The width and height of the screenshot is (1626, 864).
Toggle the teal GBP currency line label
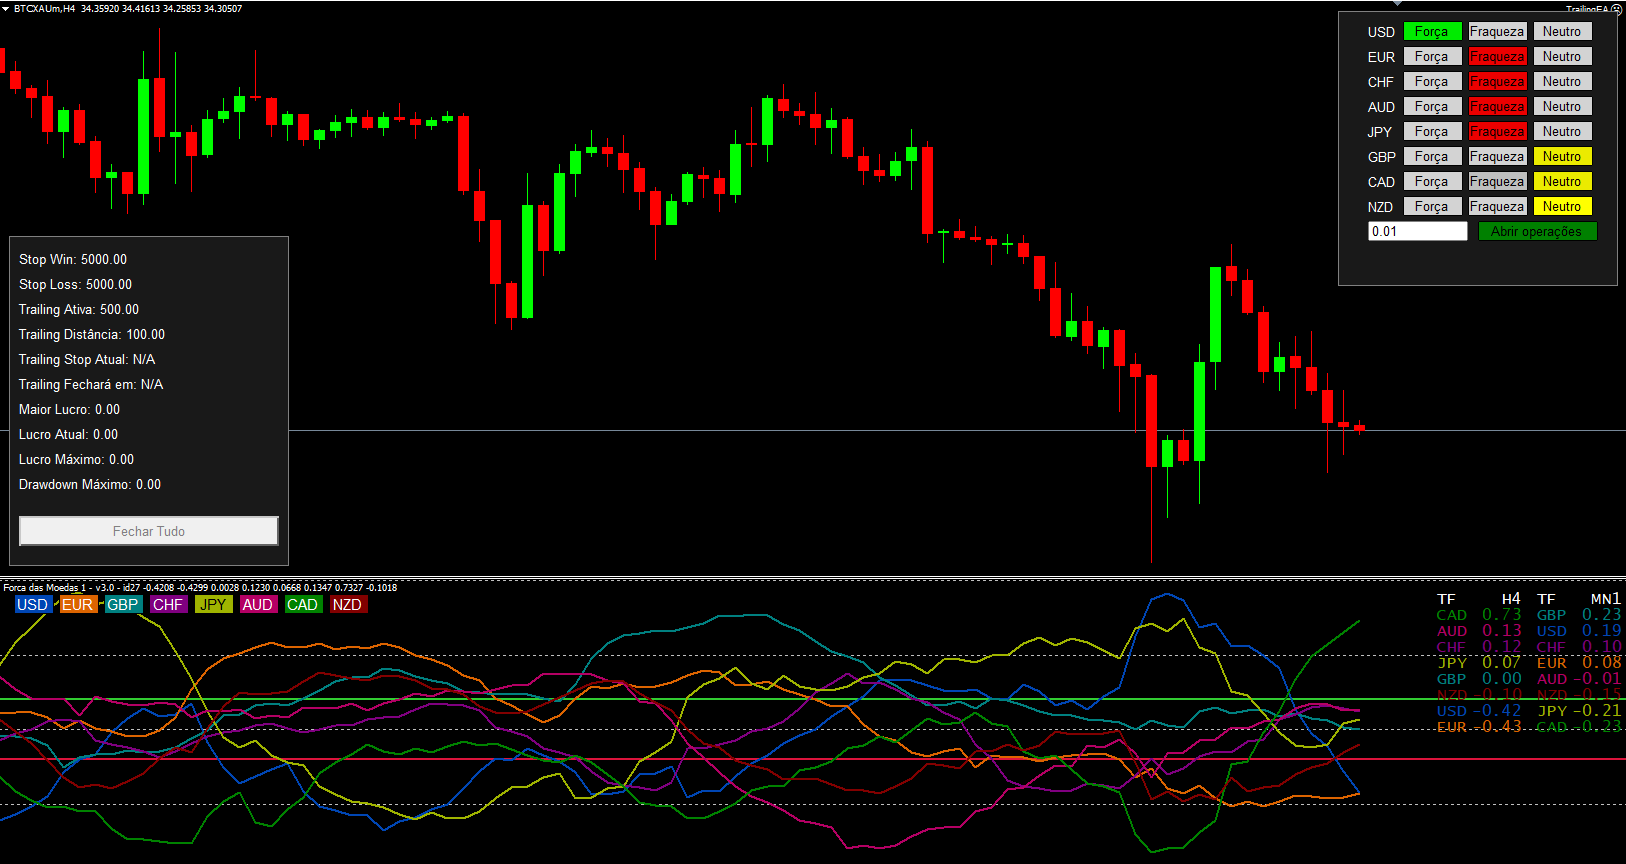click(x=122, y=604)
